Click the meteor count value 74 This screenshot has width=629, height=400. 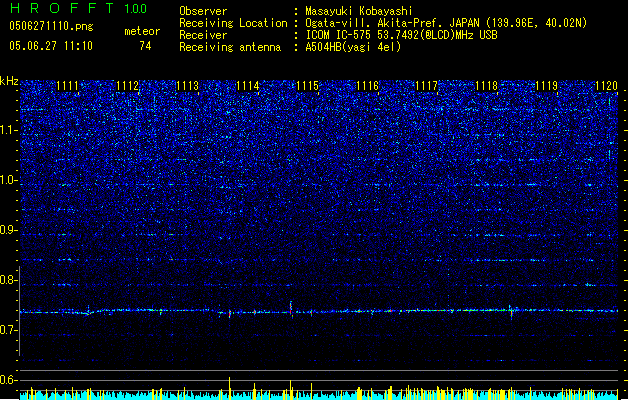145,46
